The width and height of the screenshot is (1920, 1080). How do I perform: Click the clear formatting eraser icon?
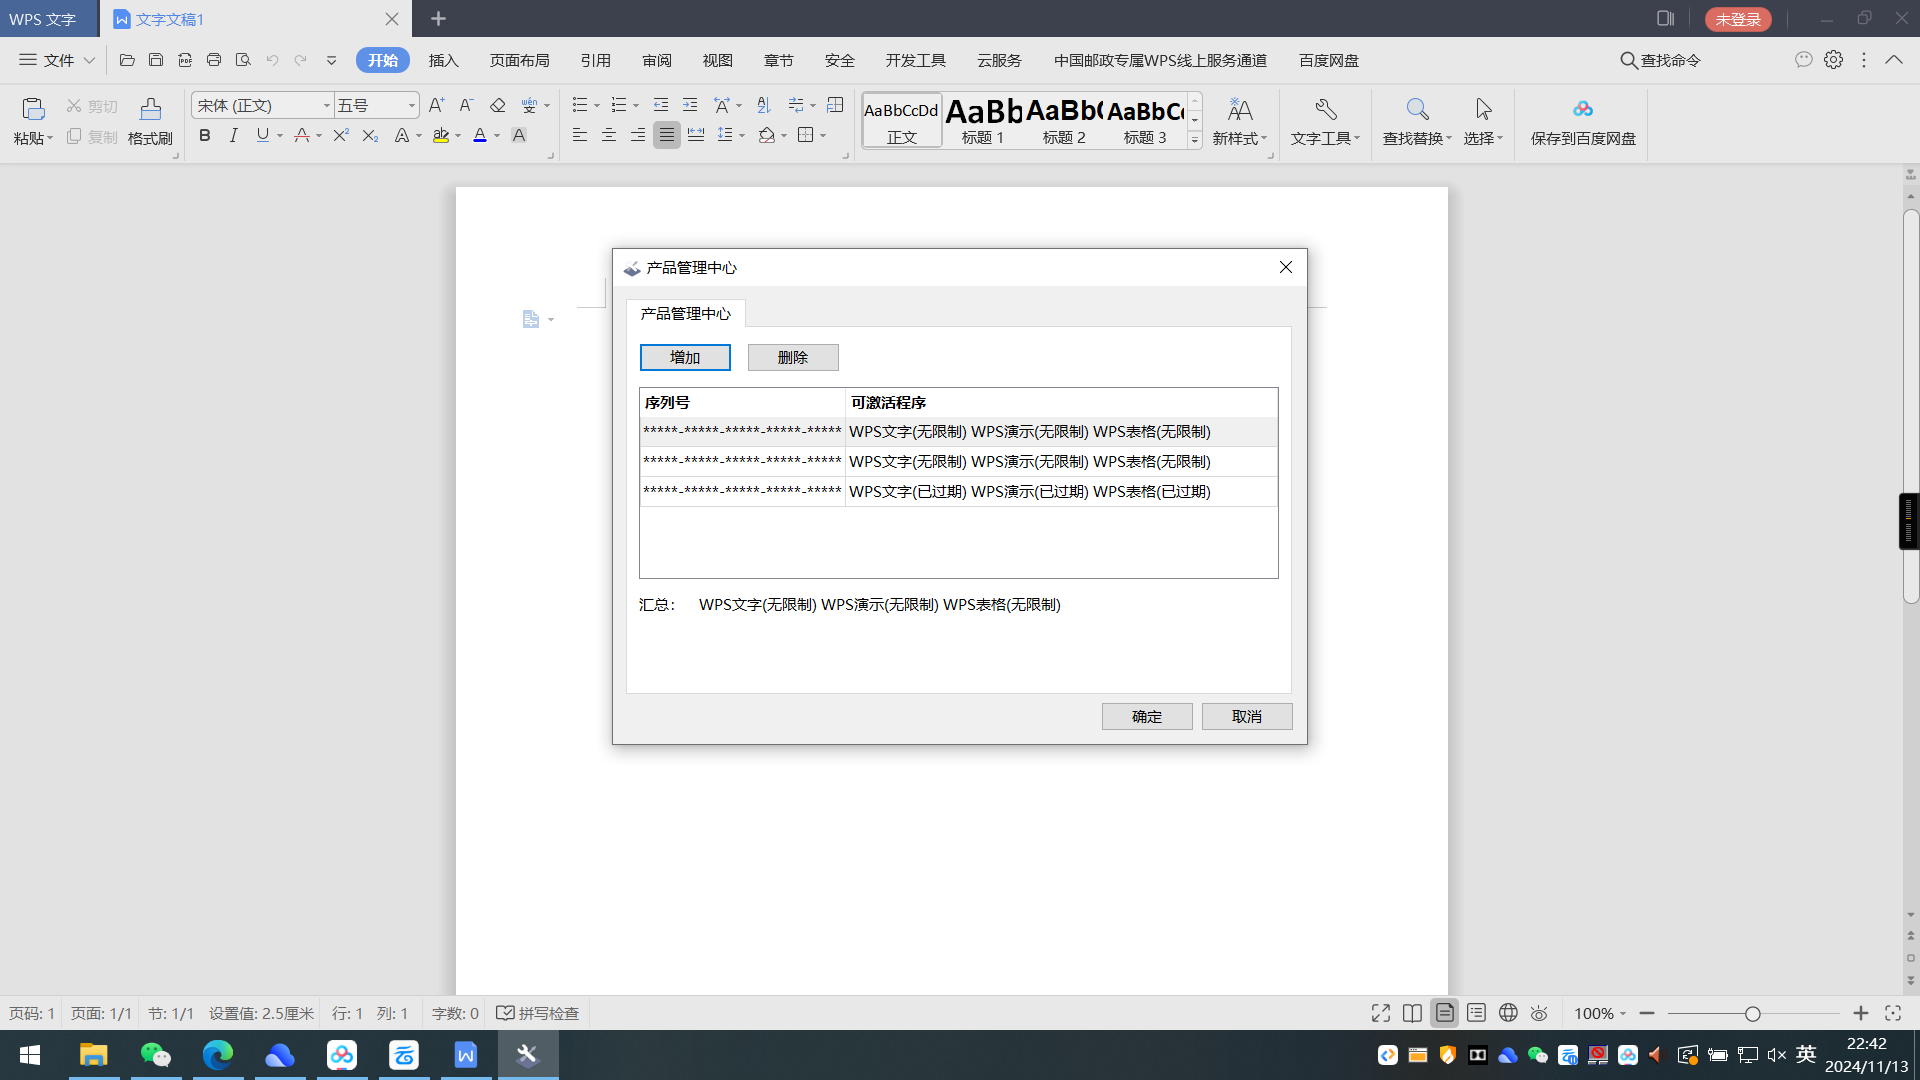tap(497, 105)
